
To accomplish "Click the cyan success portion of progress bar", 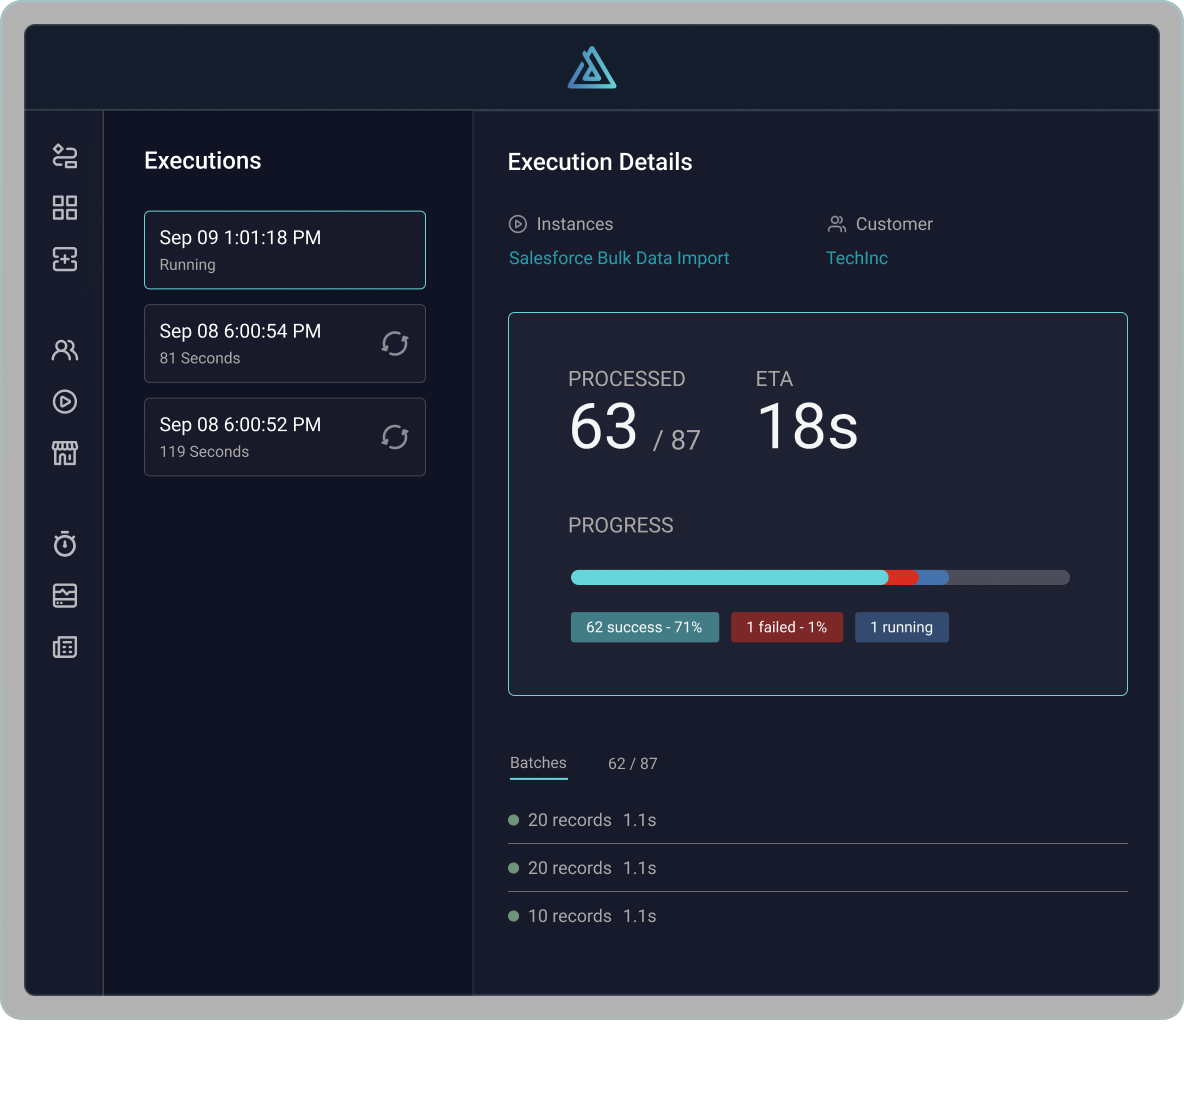I will point(729,578).
